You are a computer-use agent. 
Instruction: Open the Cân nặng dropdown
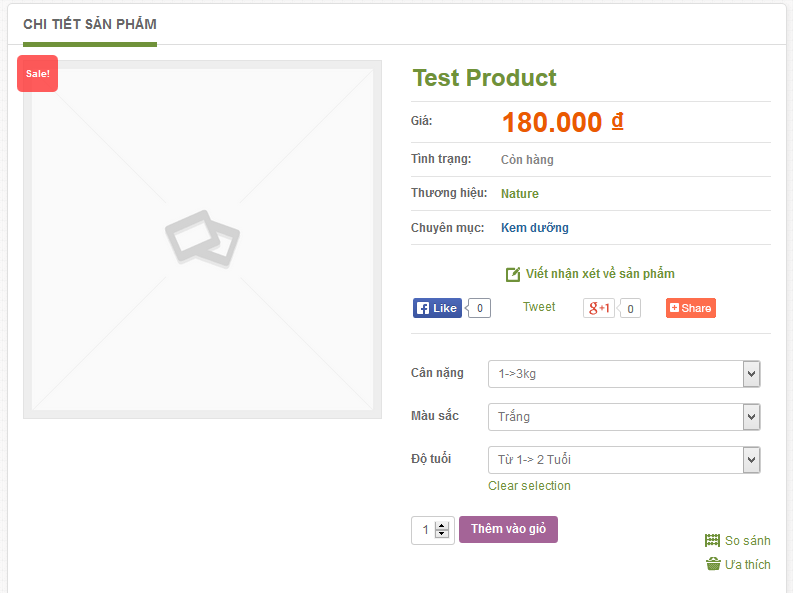pyautogui.click(x=624, y=374)
